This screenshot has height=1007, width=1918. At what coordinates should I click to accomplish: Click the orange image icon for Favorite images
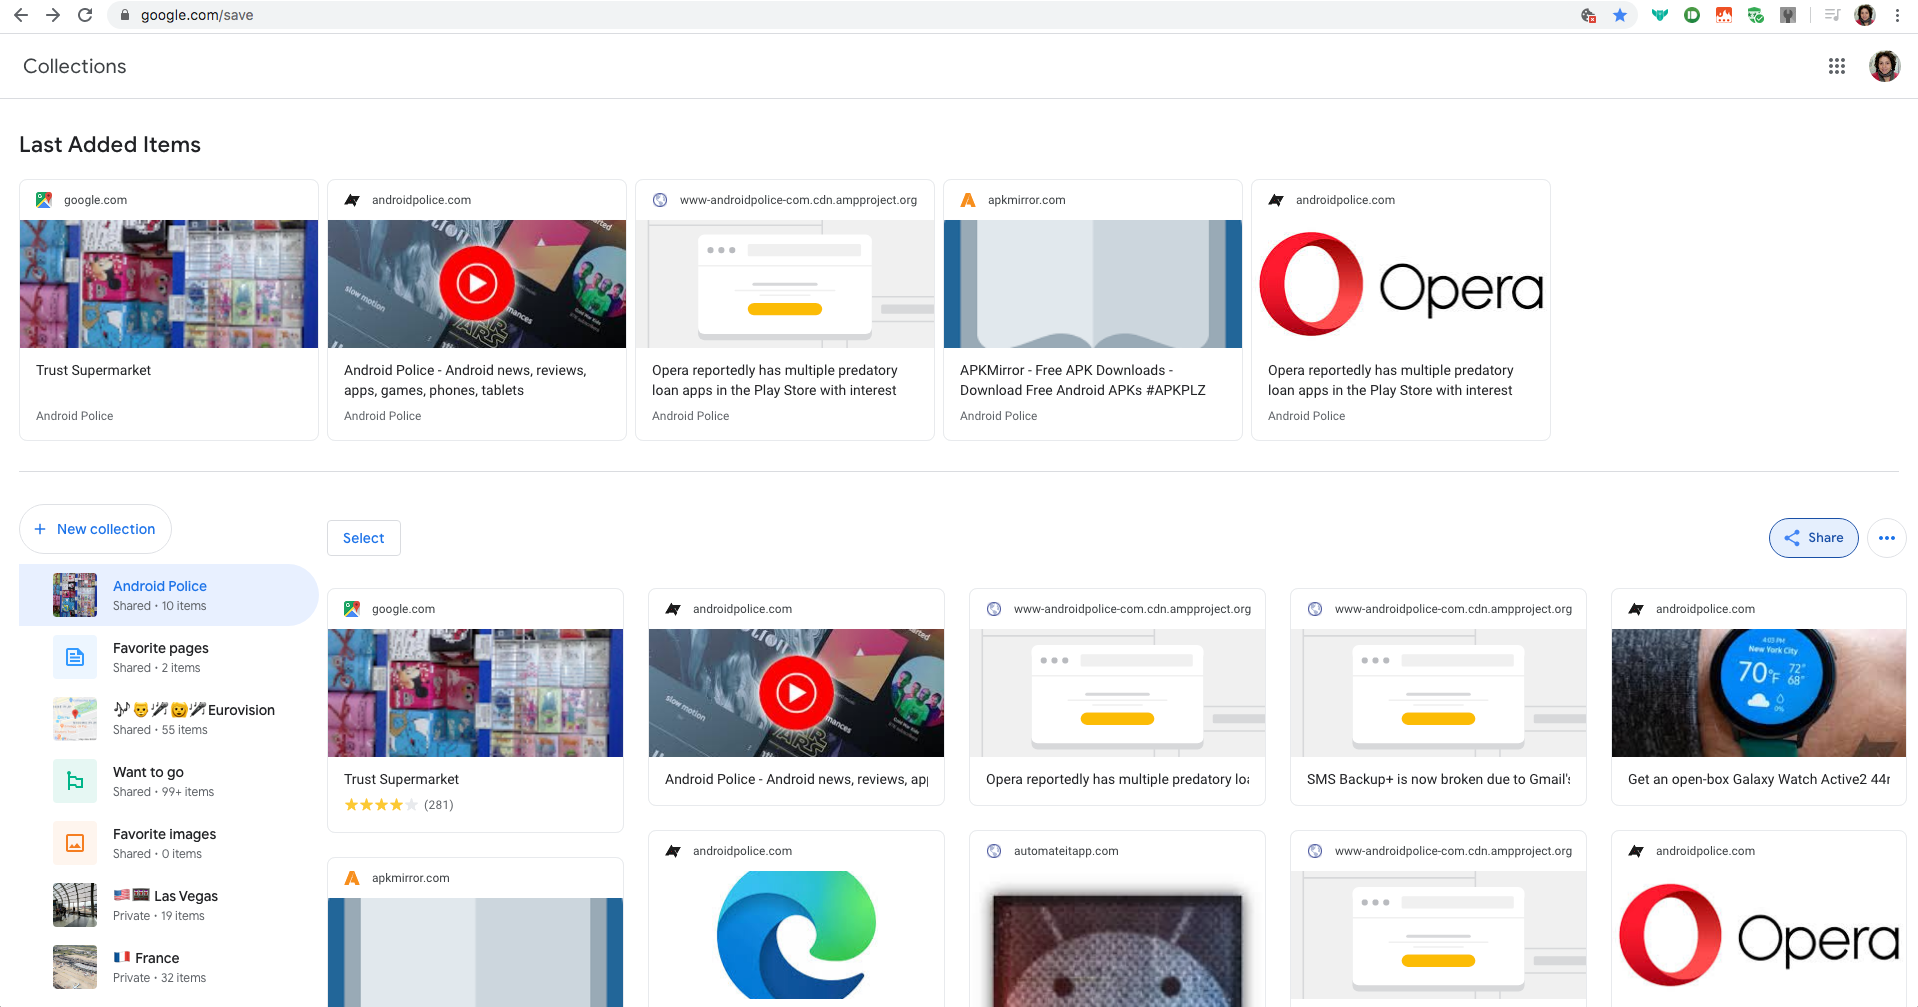point(75,843)
